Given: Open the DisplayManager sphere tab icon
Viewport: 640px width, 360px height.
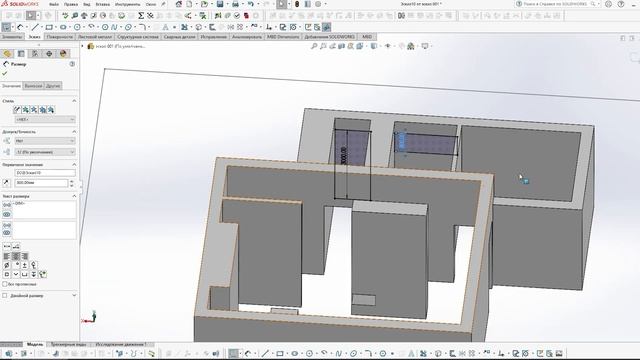Looking at the screenshot, I should click(x=63, y=53).
